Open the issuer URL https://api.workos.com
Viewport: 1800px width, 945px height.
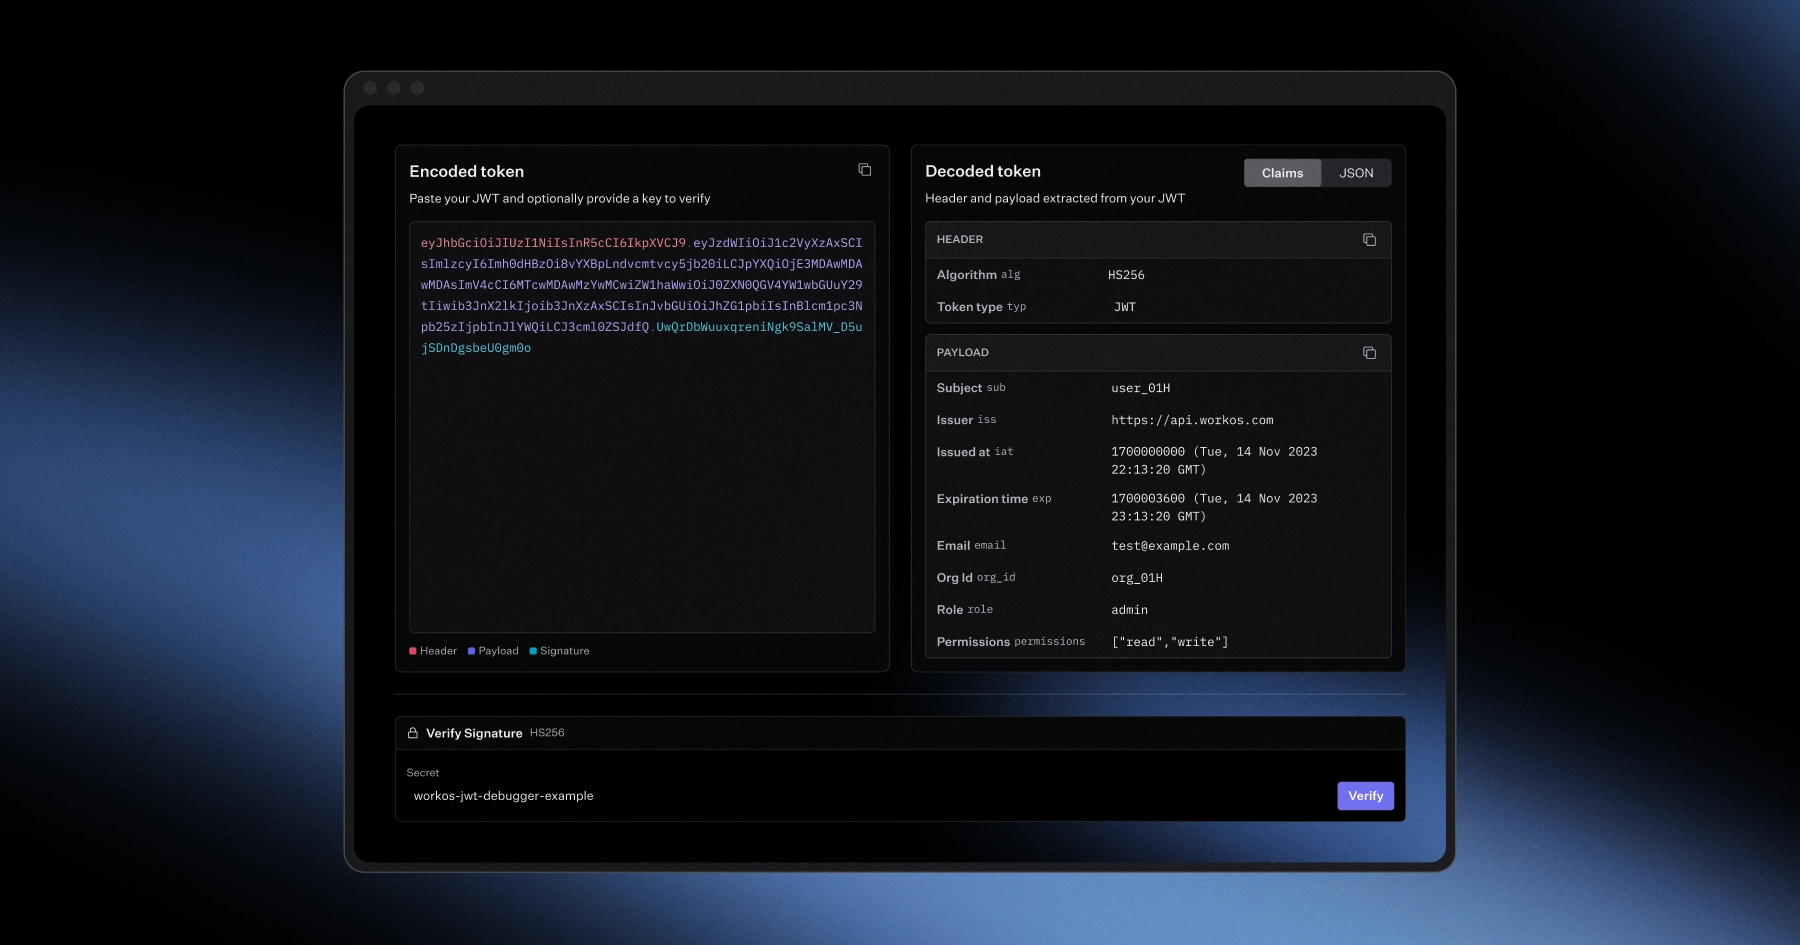point(1192,419)
